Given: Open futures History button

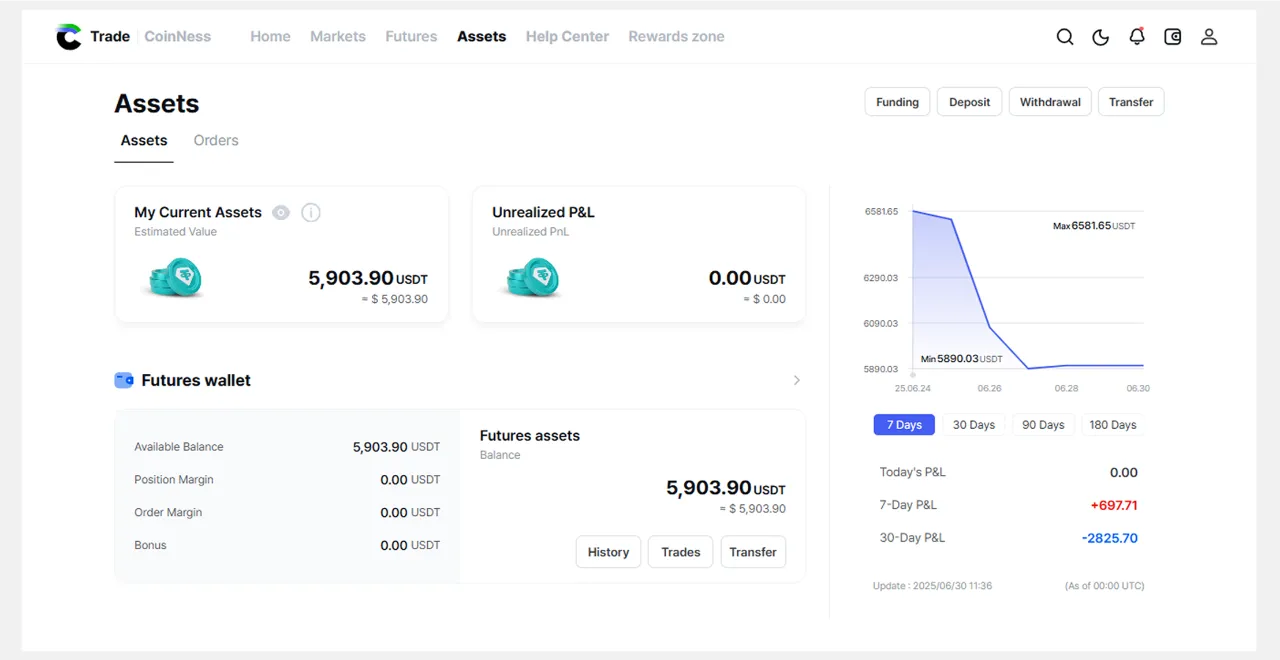Looking at the screenshot, I should [608, 552].
